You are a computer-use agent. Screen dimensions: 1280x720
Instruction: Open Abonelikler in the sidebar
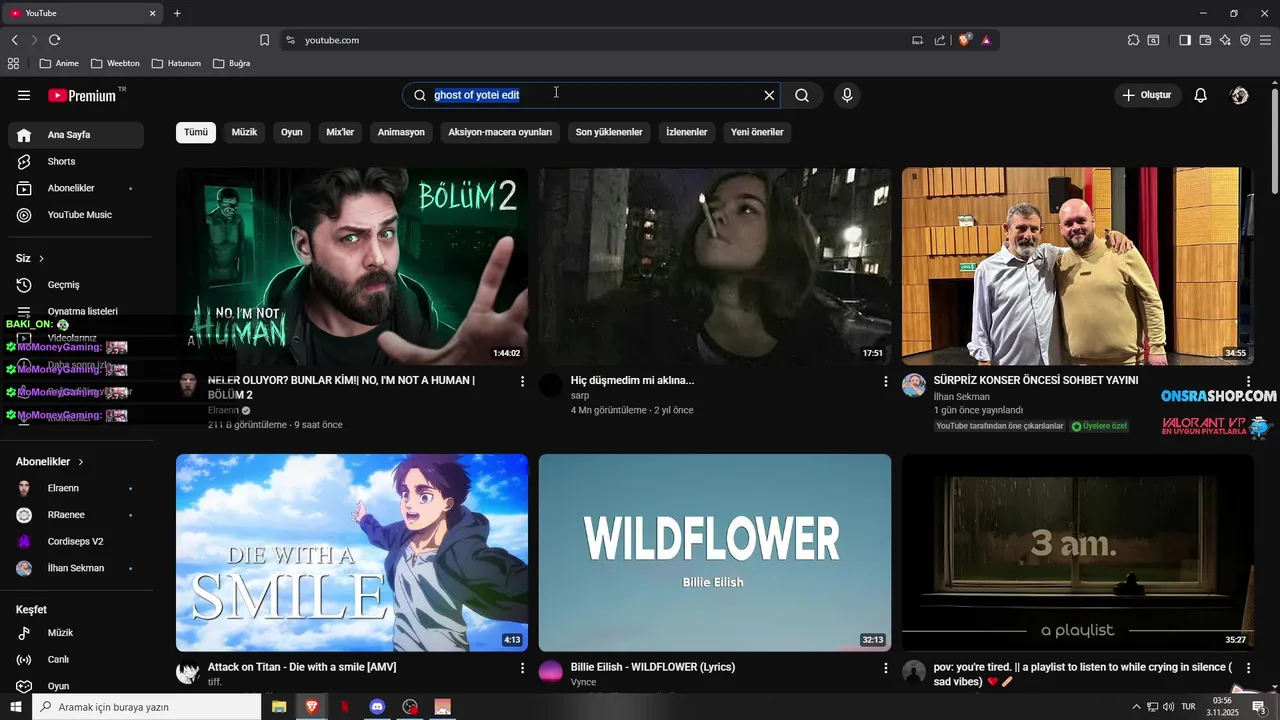[x=76, y=188]
